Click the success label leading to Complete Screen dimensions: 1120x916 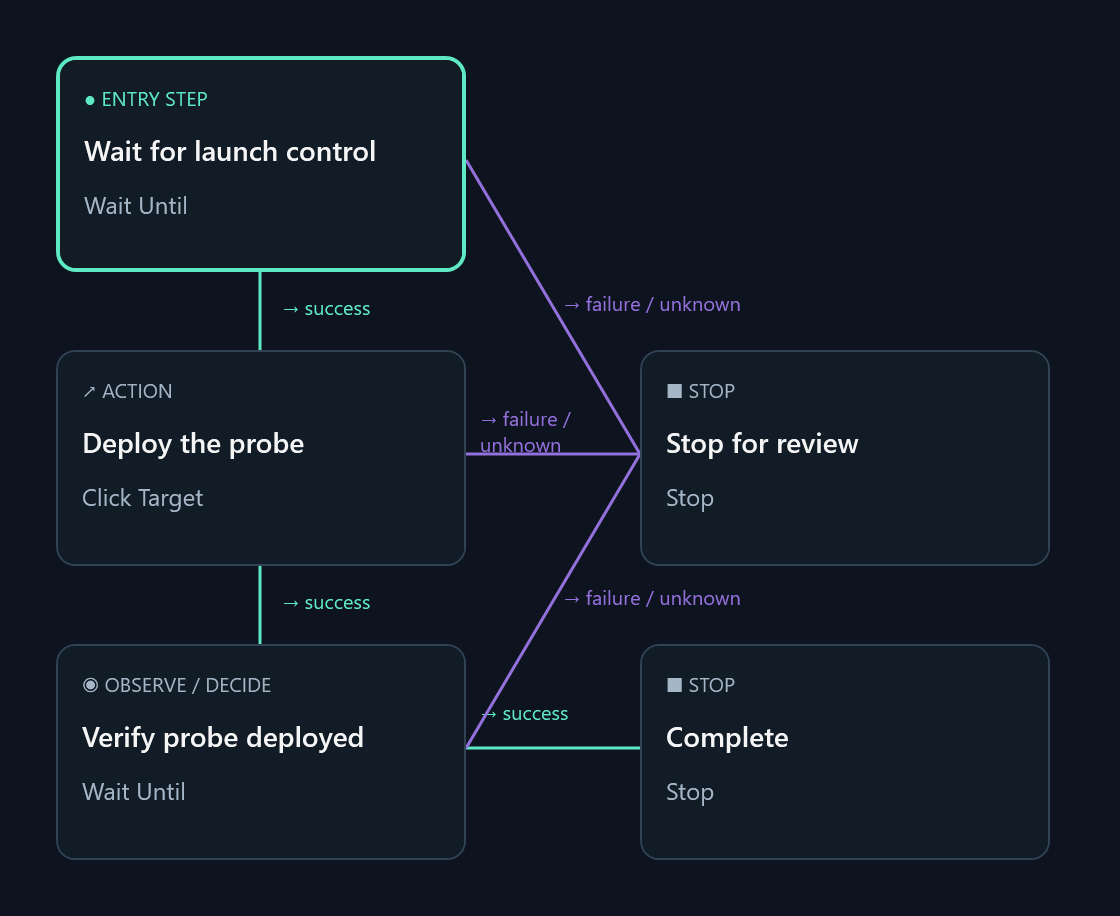525,713
